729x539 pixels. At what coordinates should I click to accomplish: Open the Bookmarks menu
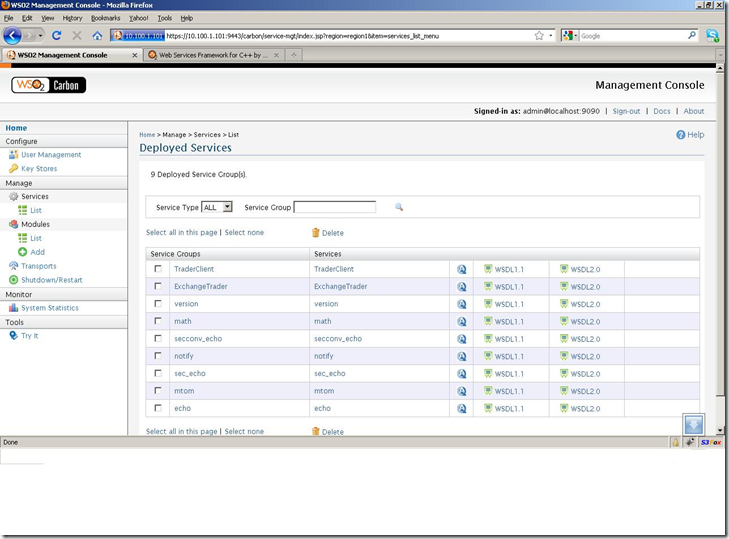[x=105, y=18]
